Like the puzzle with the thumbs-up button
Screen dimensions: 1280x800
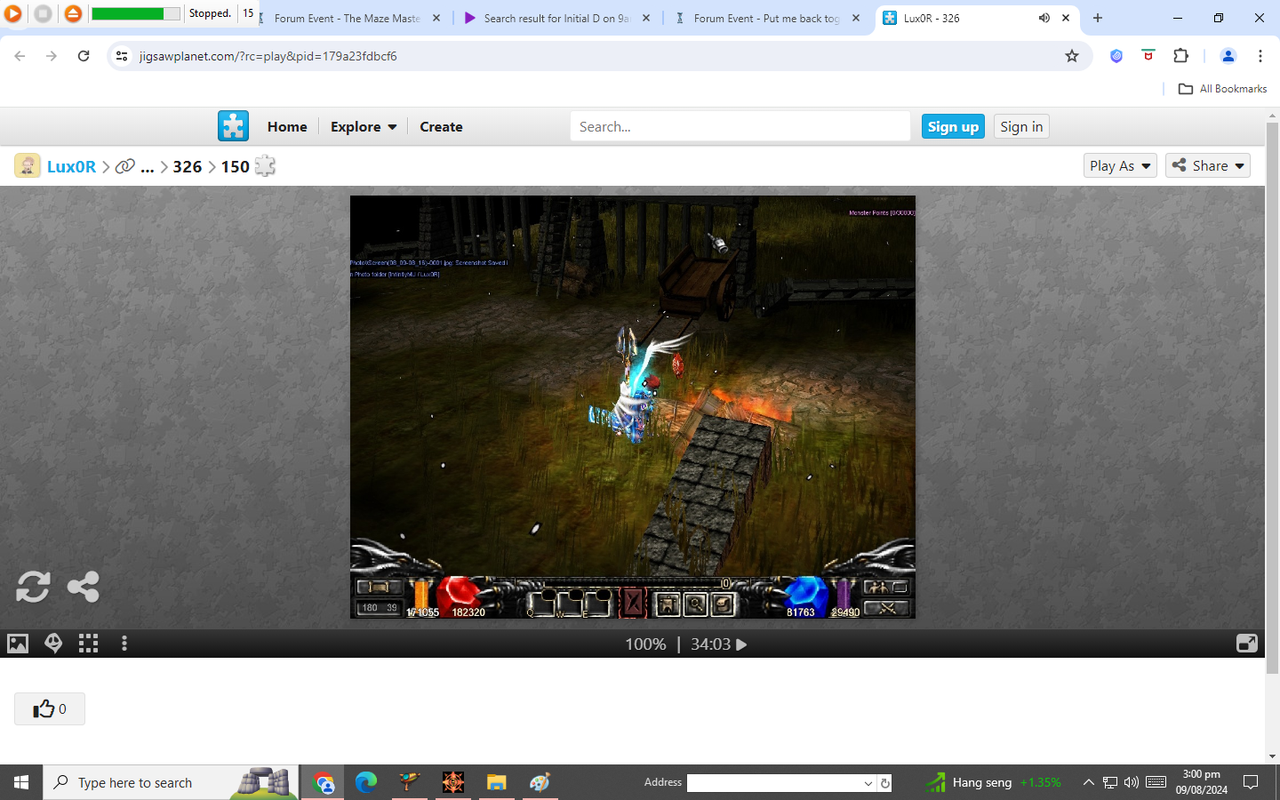[49, 709]
